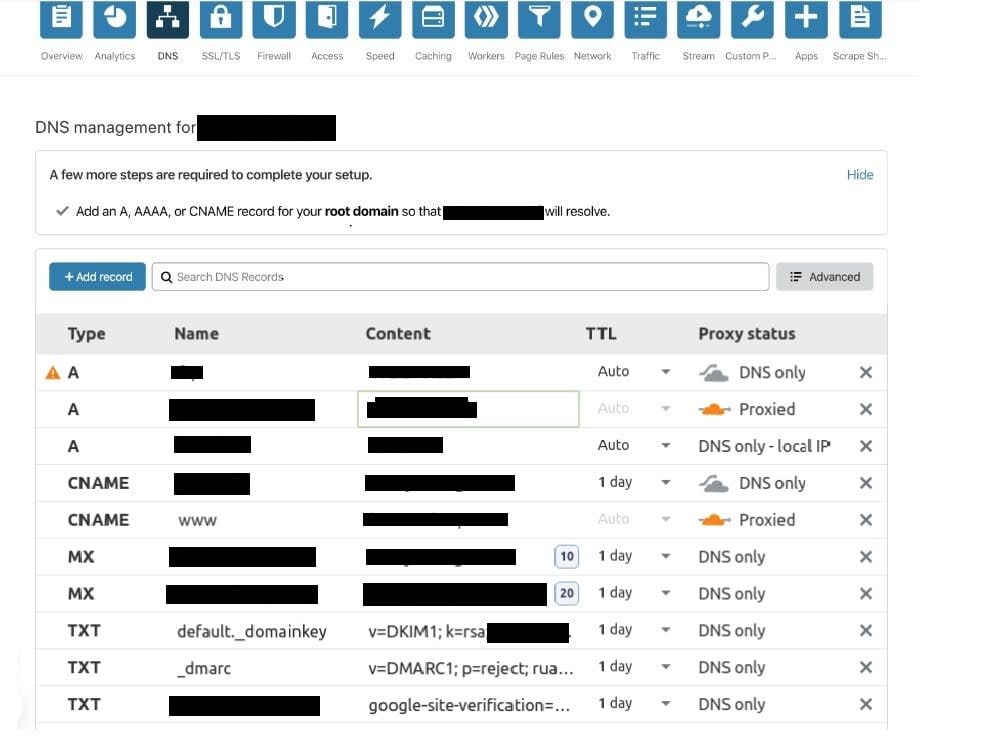Go to the Overview tab
The image size is (1000, 750).
click(x=61, y=18)
